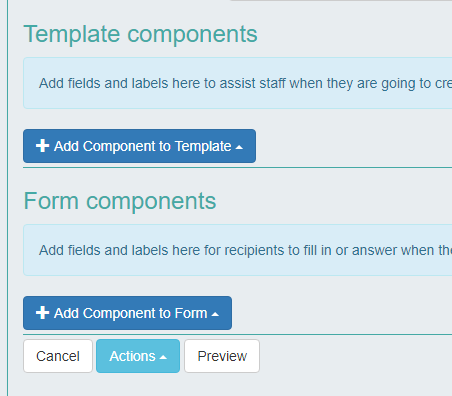
Task: Click the small caret beside Actions
Action: 163,357
